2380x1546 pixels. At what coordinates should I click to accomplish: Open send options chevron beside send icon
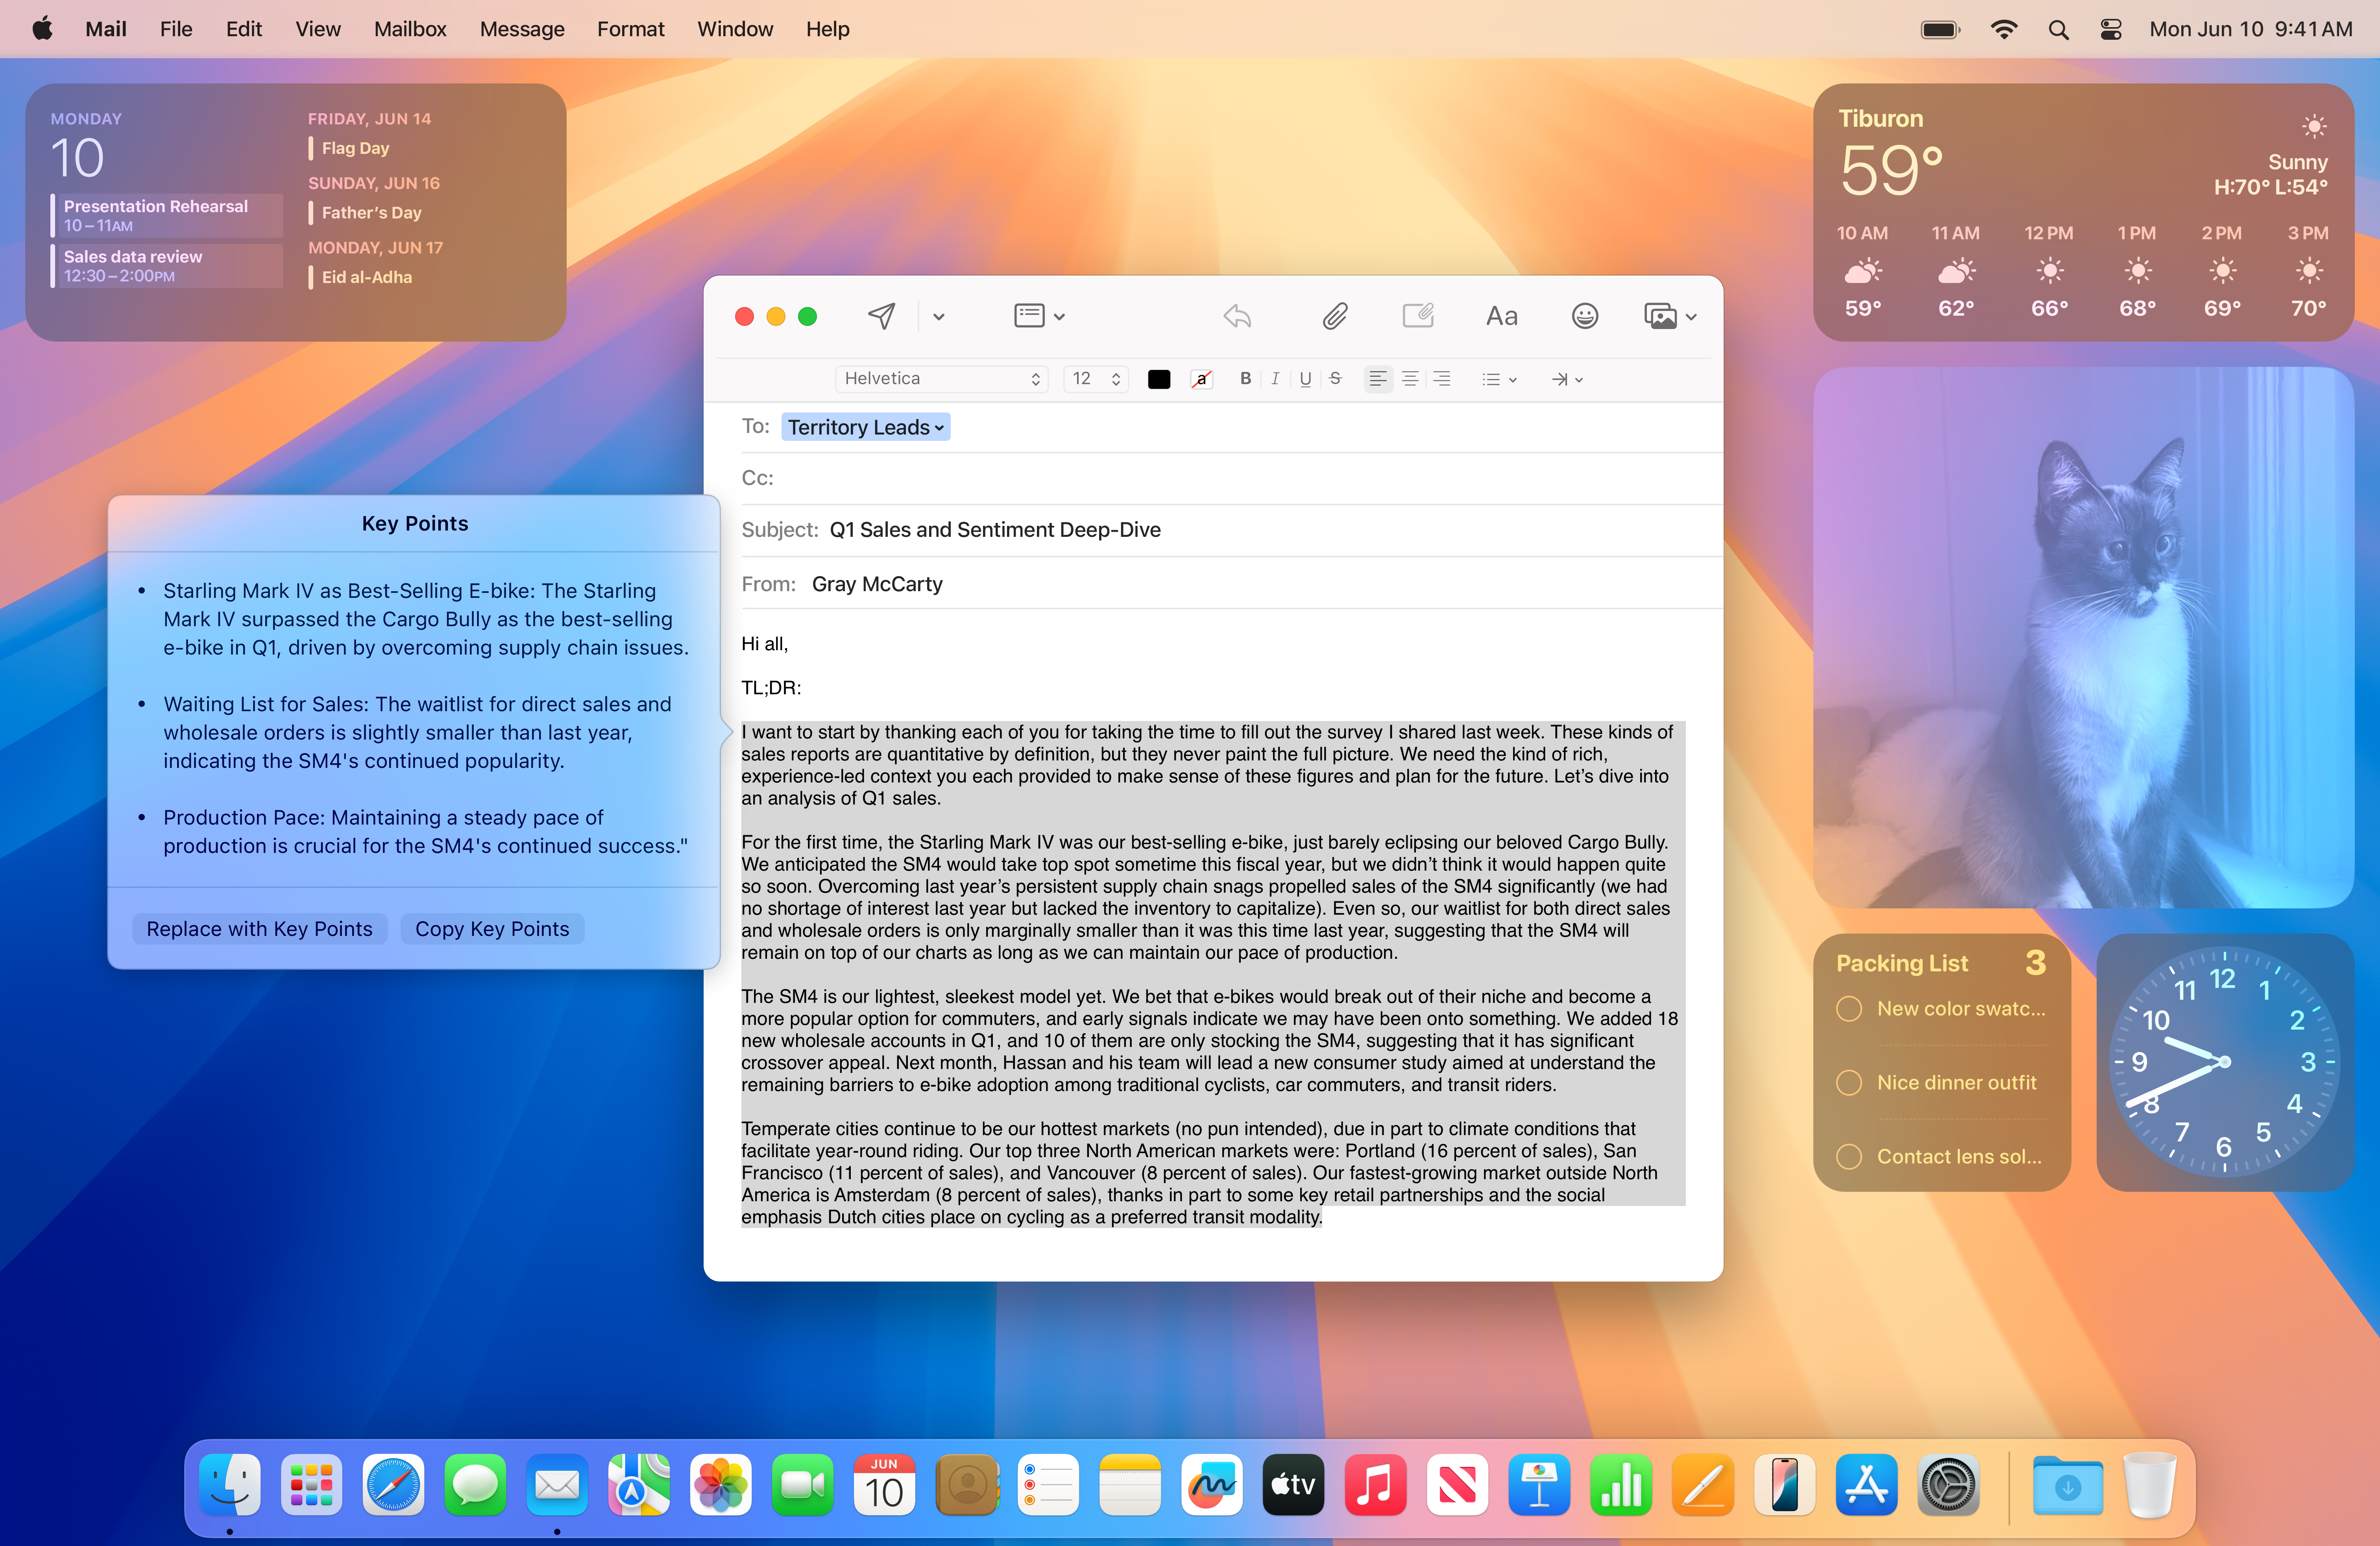[938, 317]
